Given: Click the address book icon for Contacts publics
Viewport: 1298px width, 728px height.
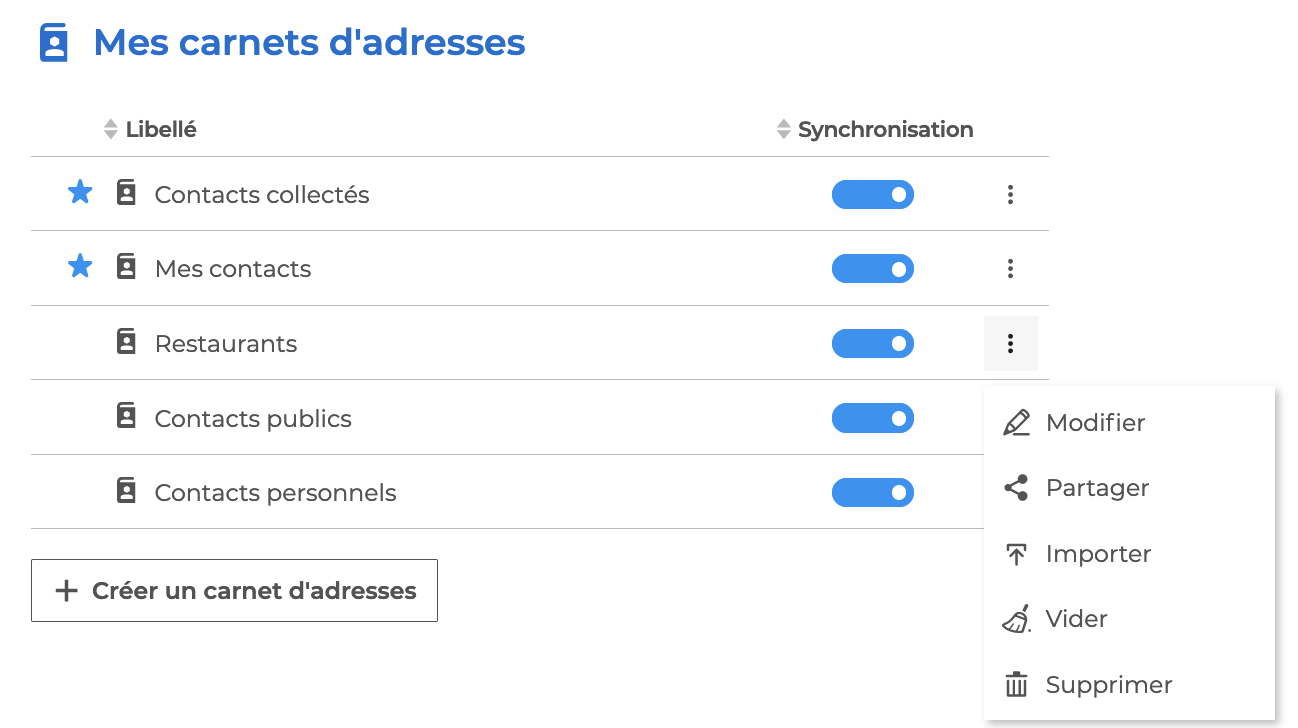Looking at the screenshot, I should 126,416.
